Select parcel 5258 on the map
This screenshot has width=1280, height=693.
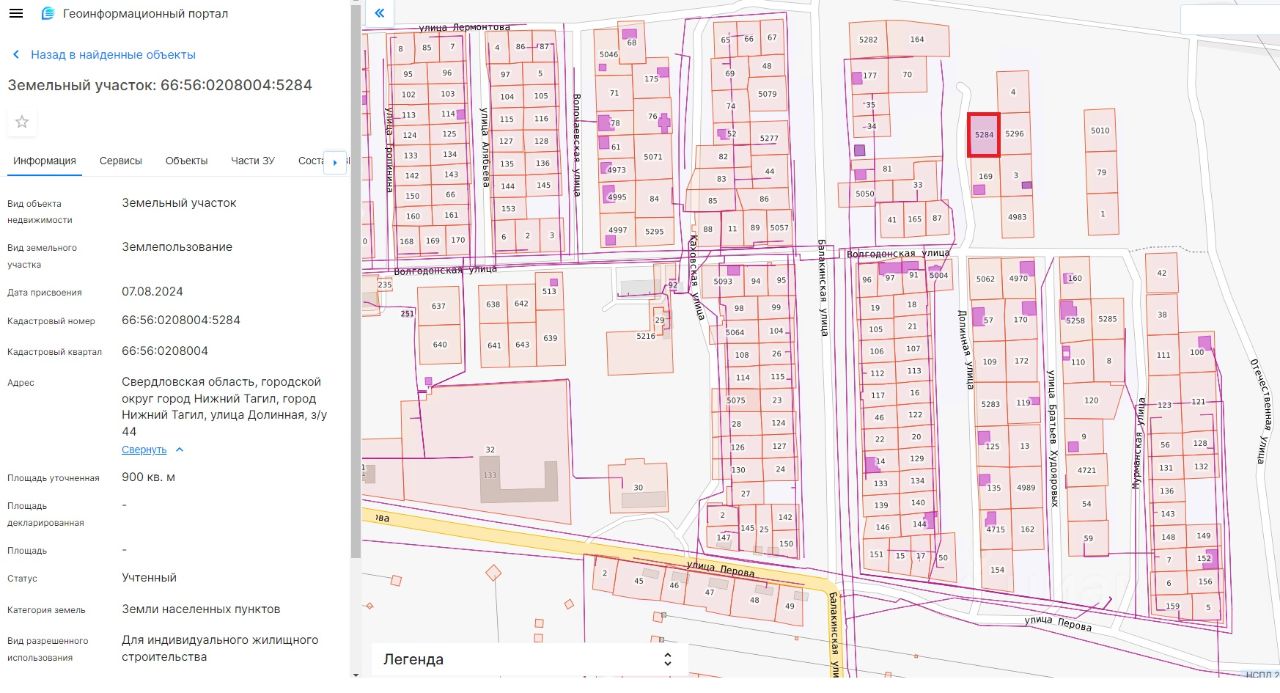tap(1075, 320)
